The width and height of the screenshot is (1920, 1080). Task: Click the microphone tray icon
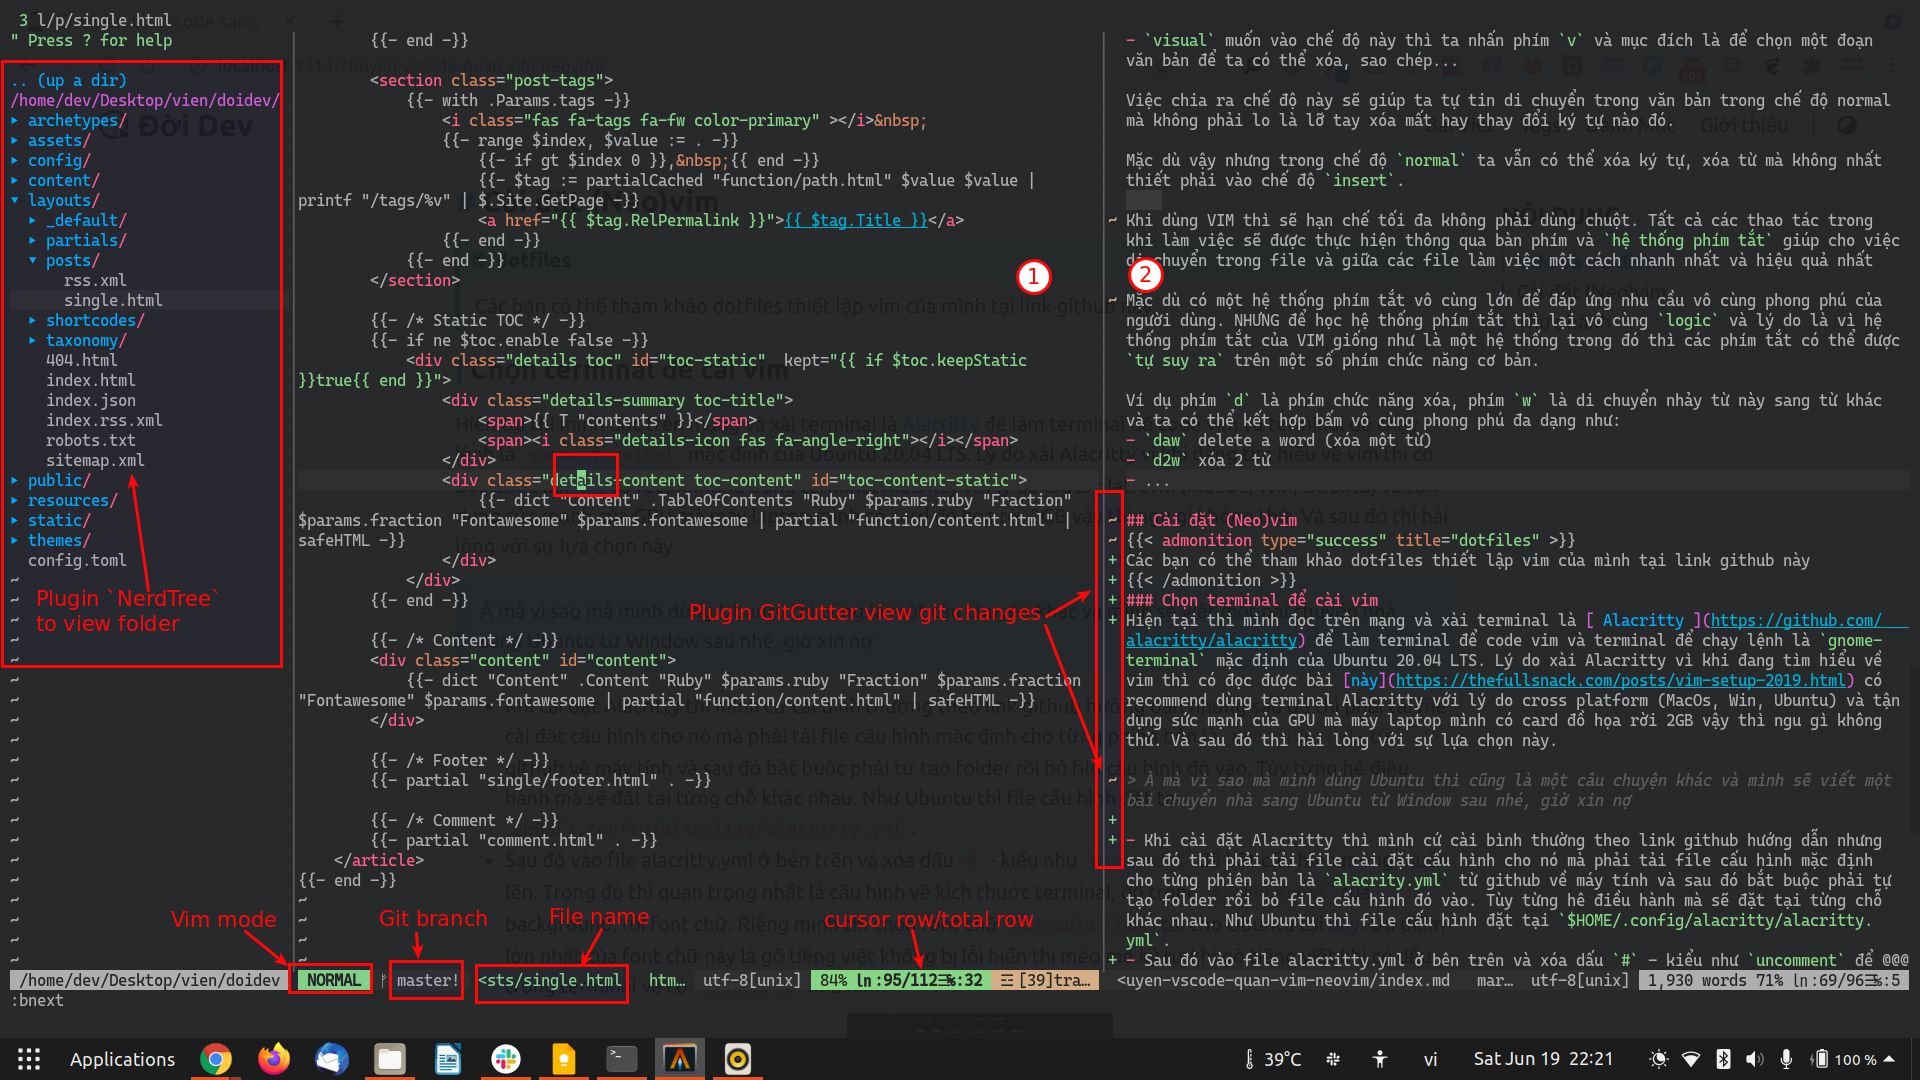[x=1786, y=1059]
